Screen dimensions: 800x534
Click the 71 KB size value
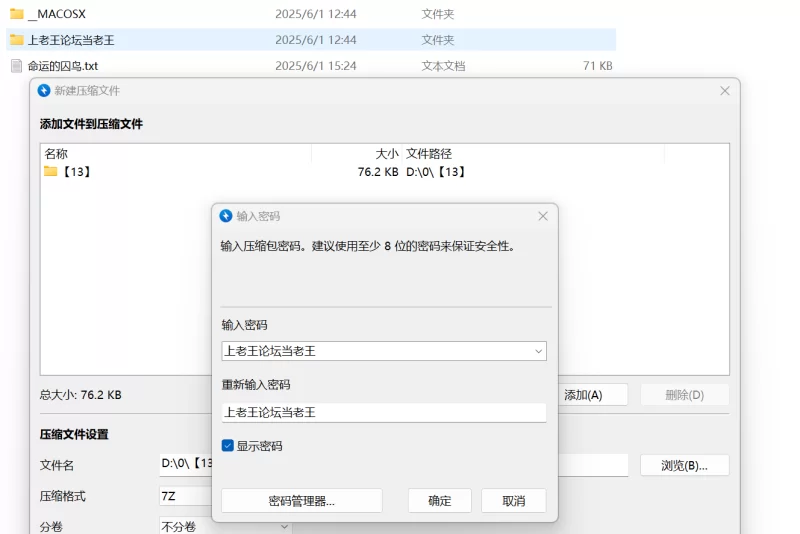[x=597, y=66]
